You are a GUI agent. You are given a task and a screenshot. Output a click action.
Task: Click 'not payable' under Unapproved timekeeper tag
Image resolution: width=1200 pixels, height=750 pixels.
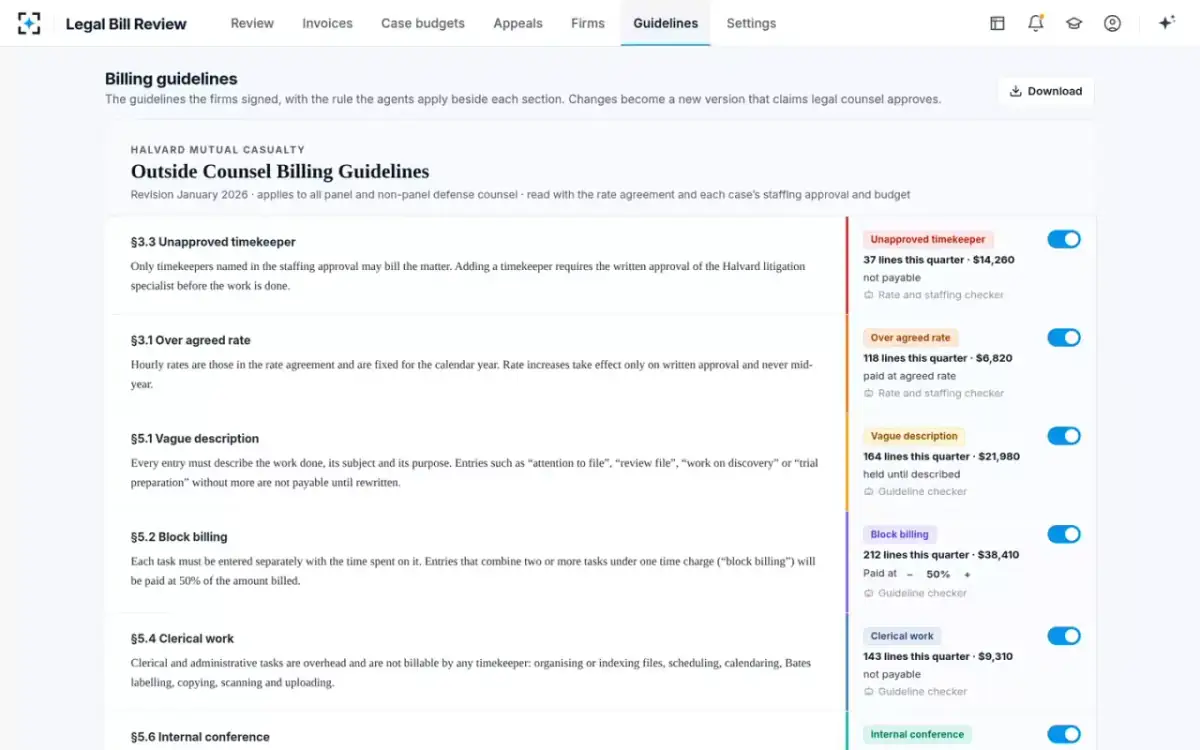click(x=892, y=278)
